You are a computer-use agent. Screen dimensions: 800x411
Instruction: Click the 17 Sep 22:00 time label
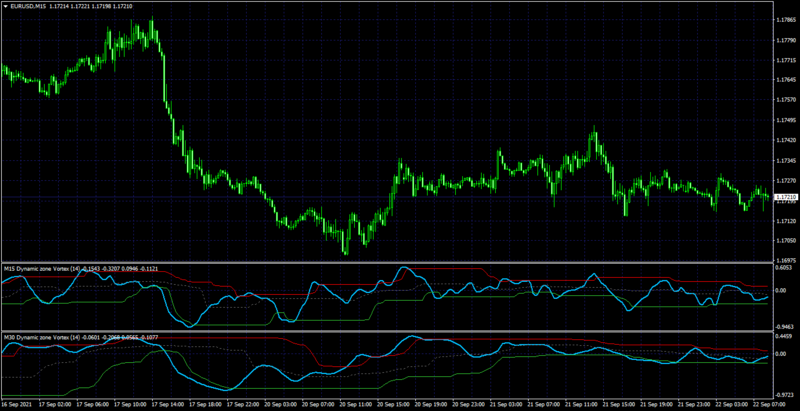coord(243,403)
